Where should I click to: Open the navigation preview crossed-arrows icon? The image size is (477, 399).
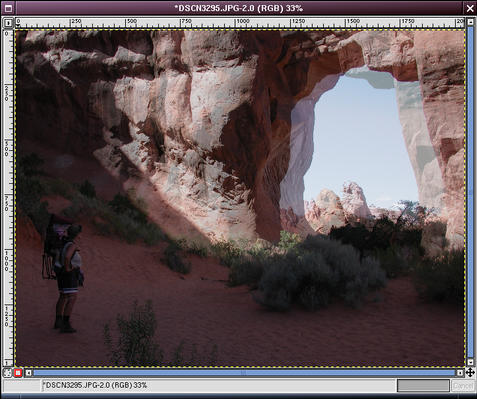[470, 372]
